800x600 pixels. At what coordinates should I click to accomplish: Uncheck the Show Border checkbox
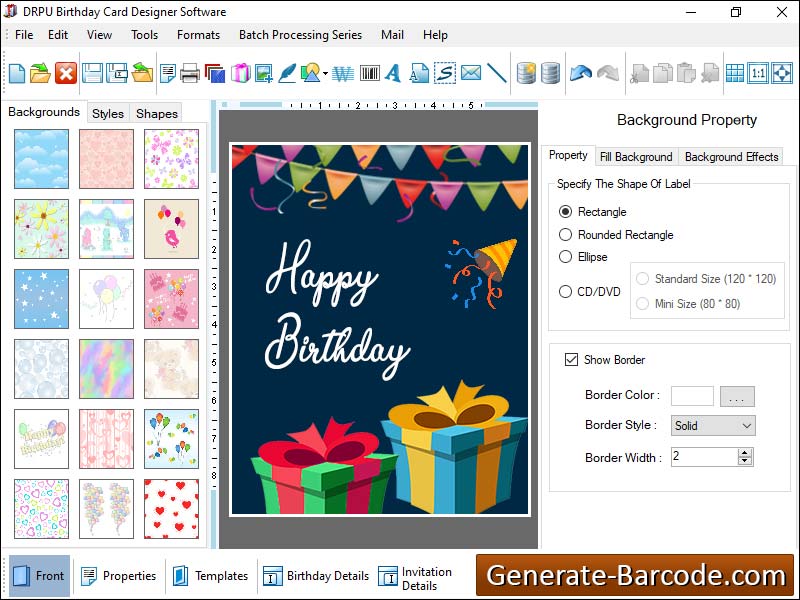point(573,359)
